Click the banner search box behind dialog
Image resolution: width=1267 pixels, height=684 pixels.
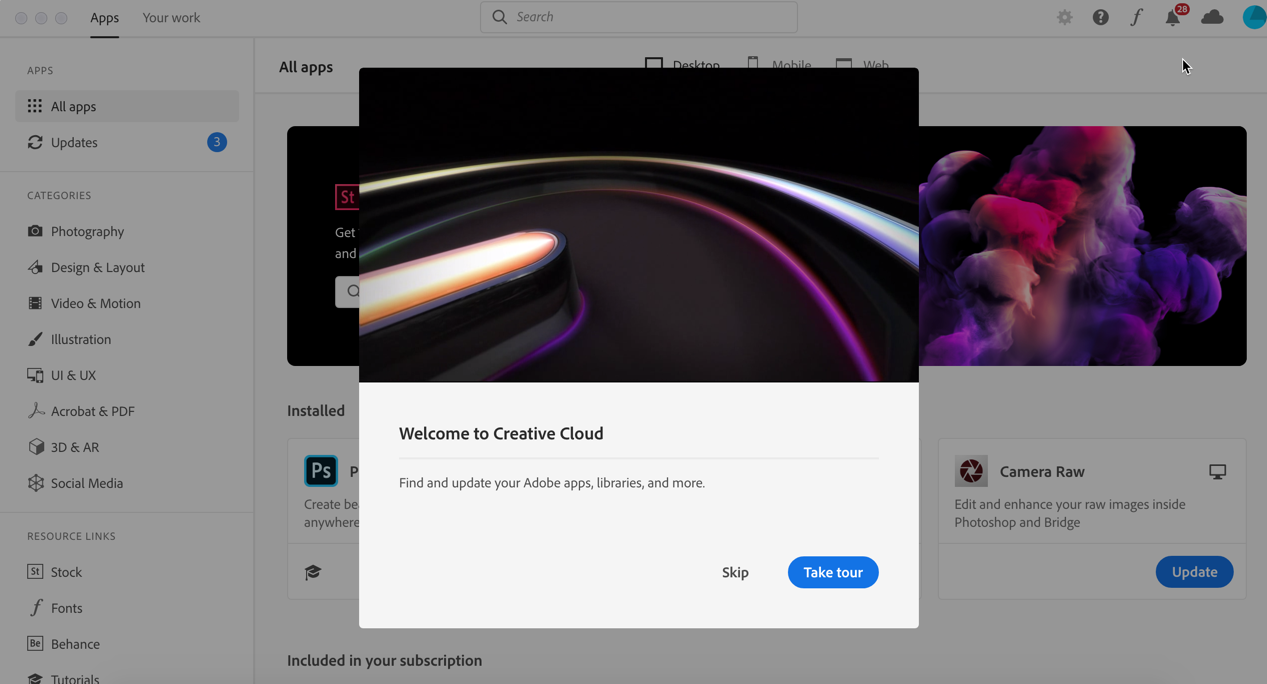347,291
